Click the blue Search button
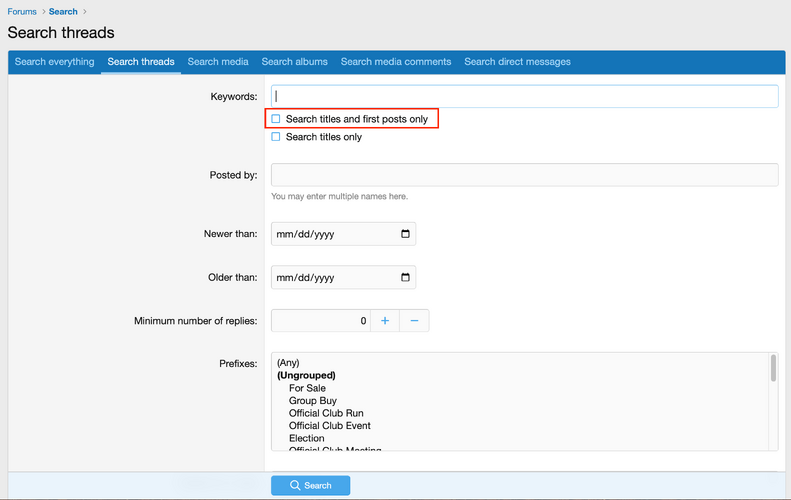 pyautogui.click(x=310, y=485)
